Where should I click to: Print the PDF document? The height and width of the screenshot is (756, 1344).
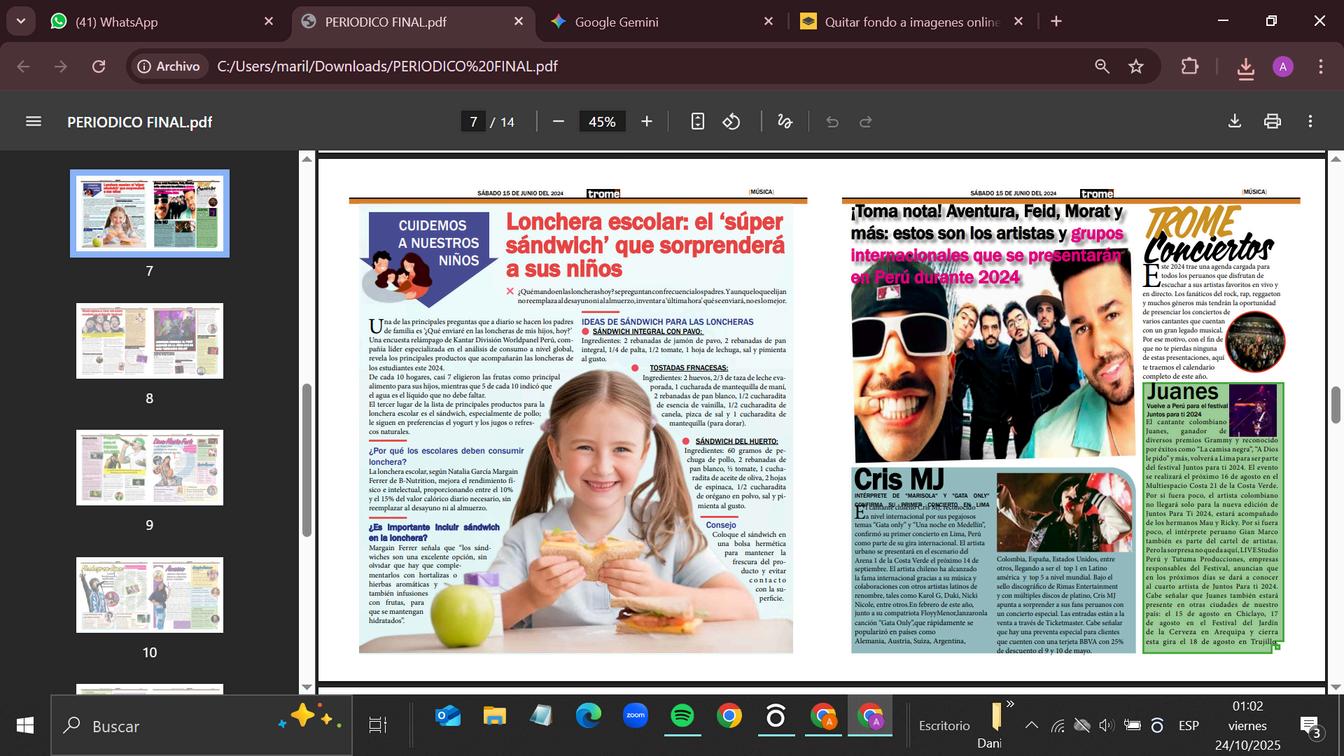(1272, 121)
